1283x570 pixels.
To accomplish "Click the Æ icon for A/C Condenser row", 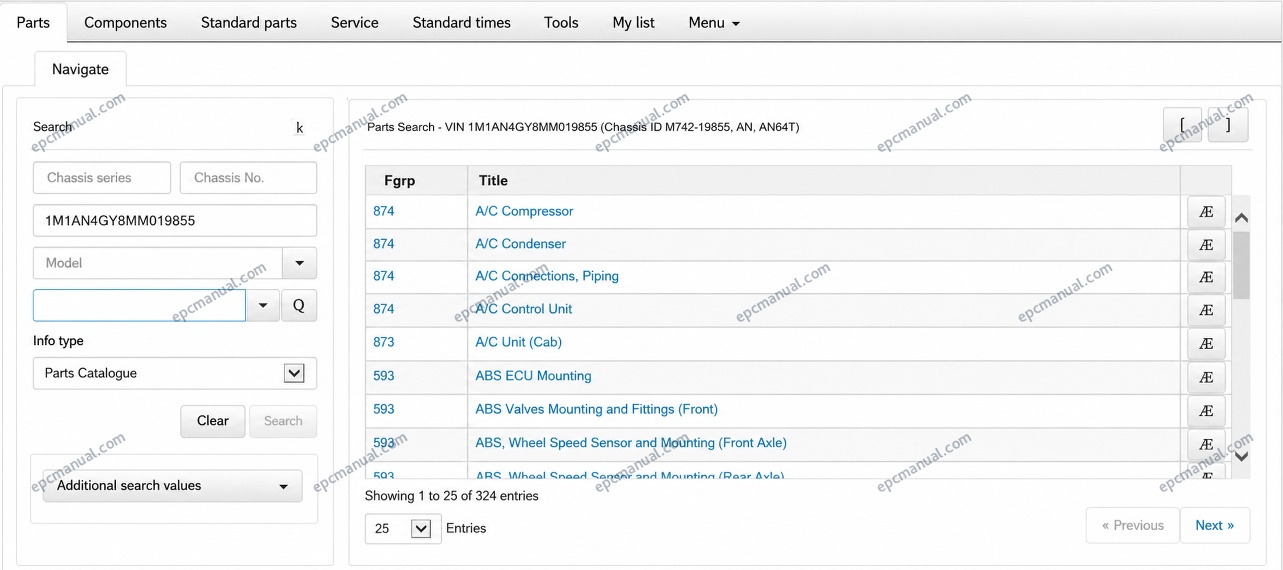I will point(1206,245).
